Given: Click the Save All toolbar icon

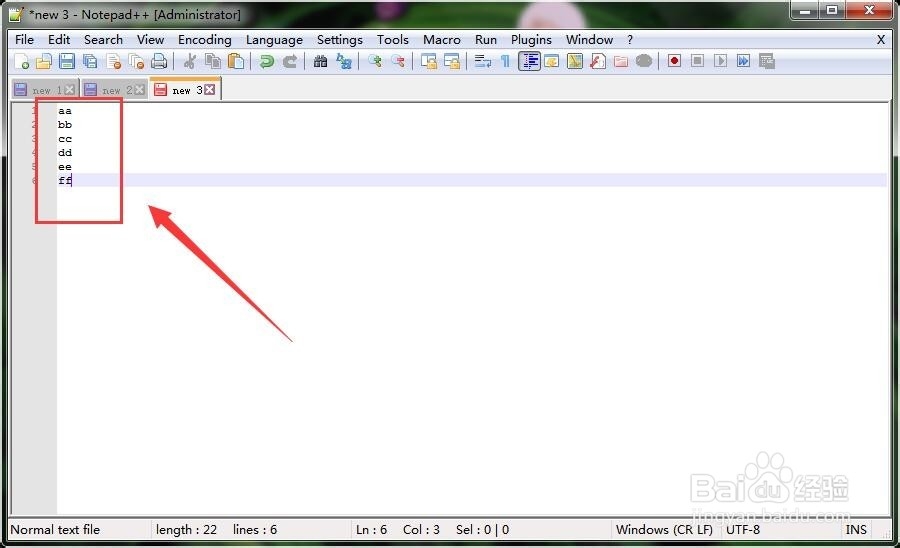Looking at the screenshot, I should 90,61.
